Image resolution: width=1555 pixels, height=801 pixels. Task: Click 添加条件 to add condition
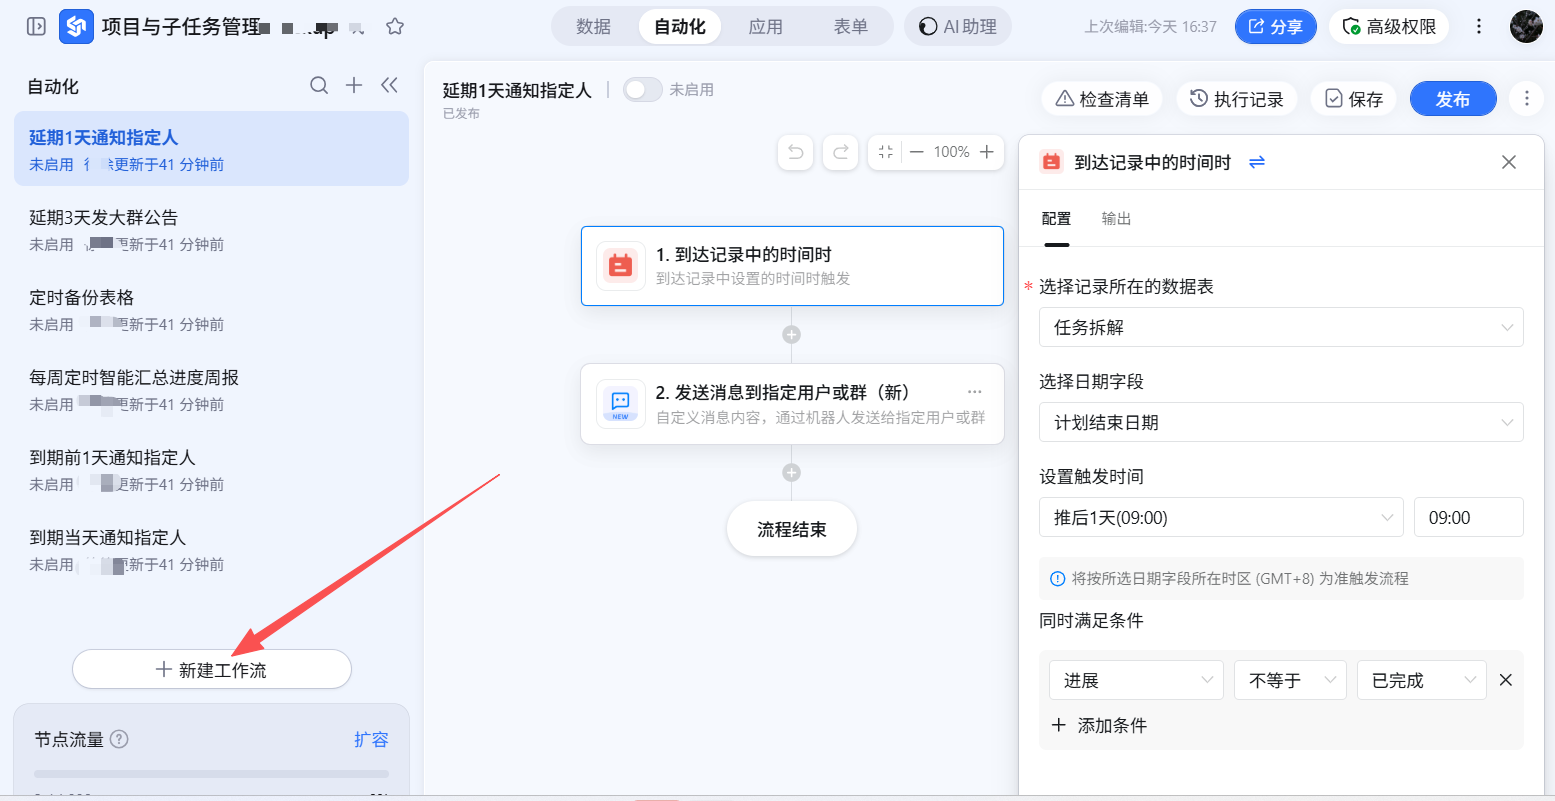point(1099,725)
